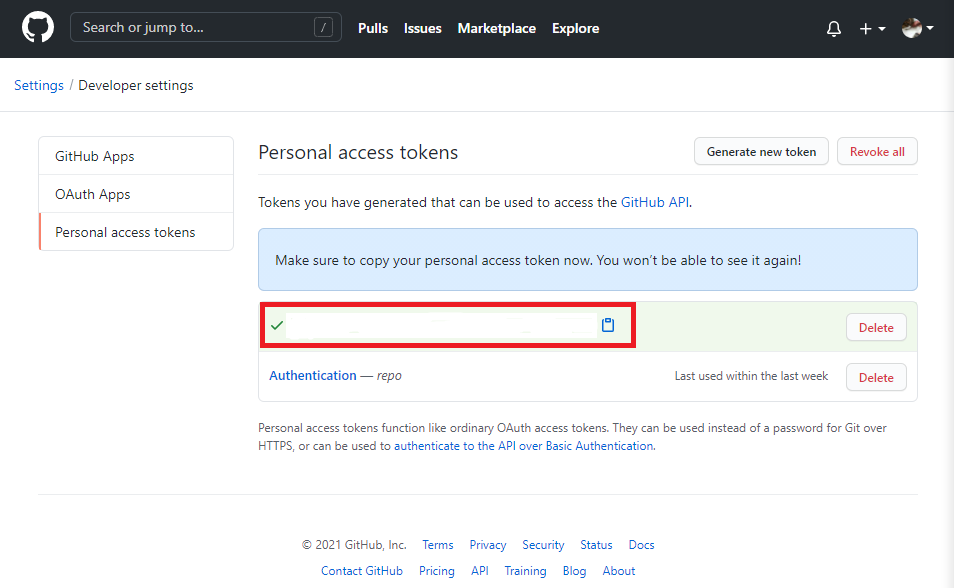The width and height of the screenshot is (954, 588).
Task: Open the Pricing footer link
Action: click(x=437, y=571)
